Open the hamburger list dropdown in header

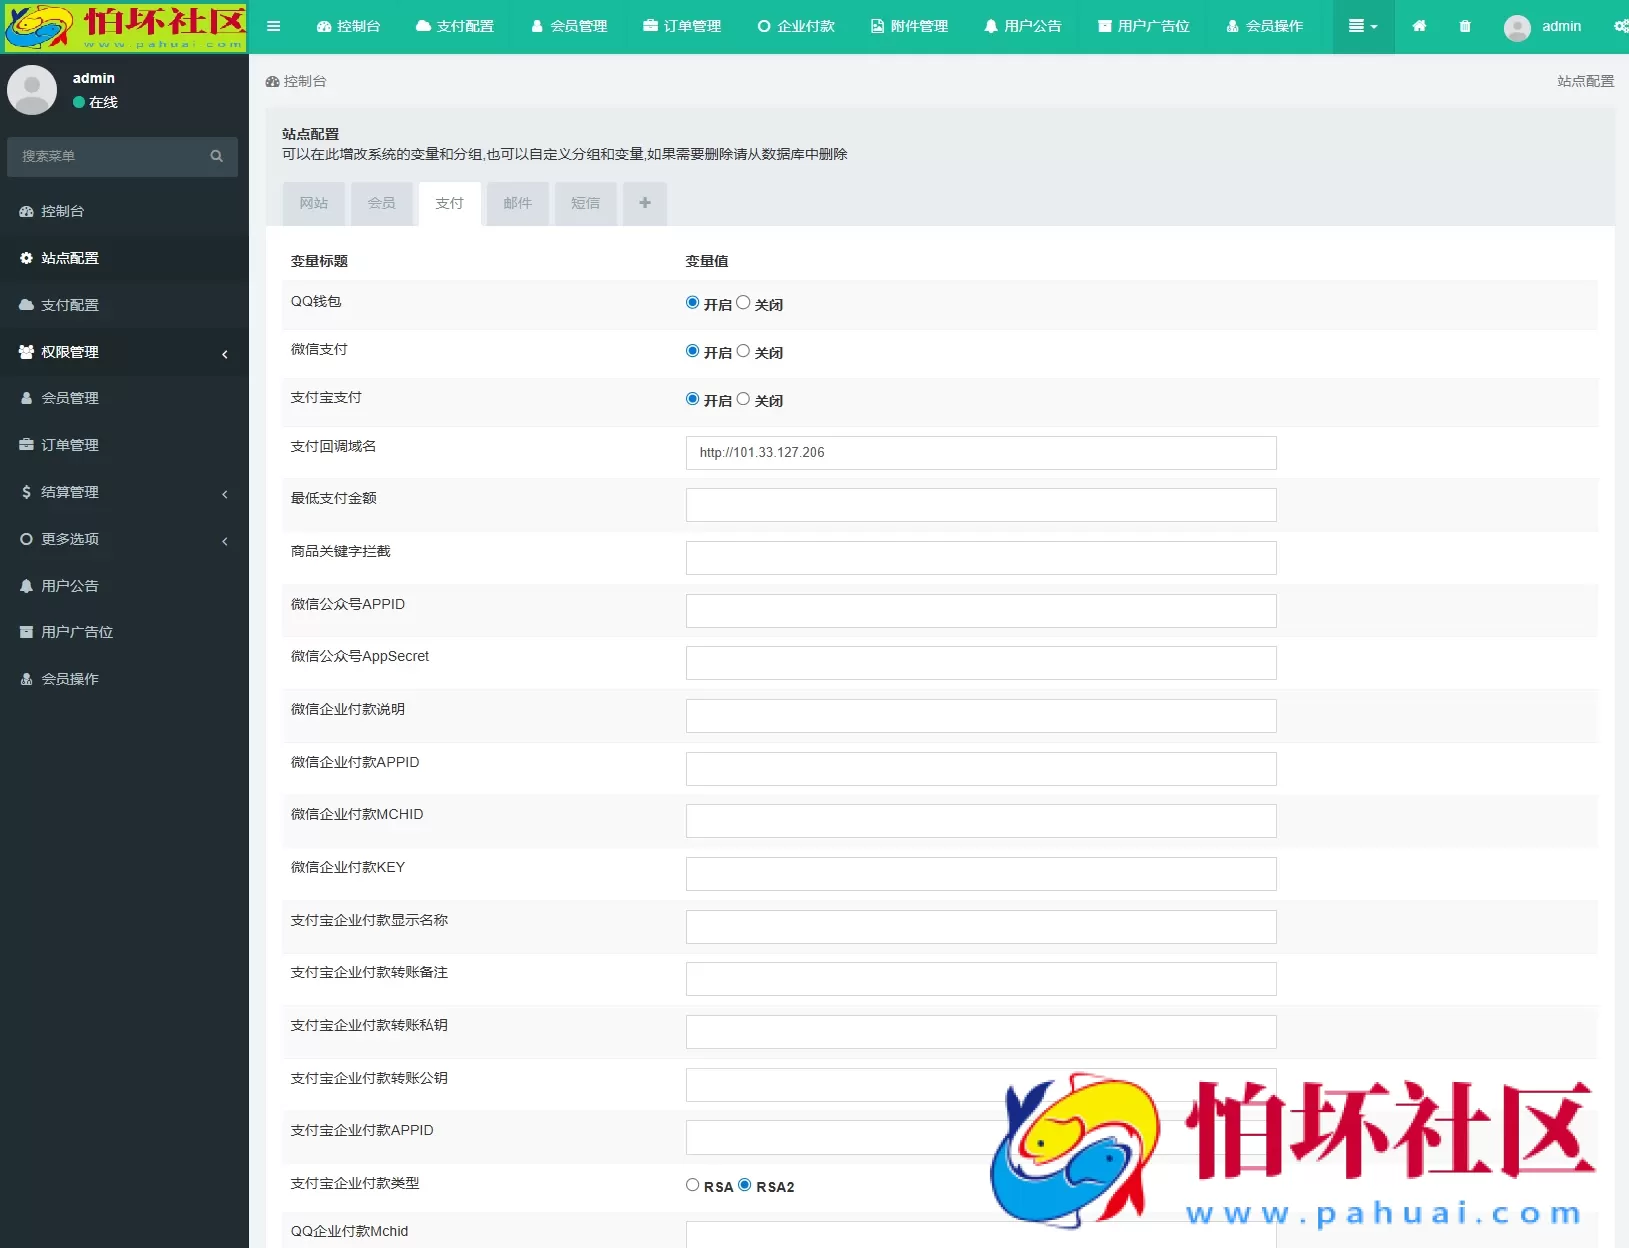pyautogui.click(x=1363, y=27)
